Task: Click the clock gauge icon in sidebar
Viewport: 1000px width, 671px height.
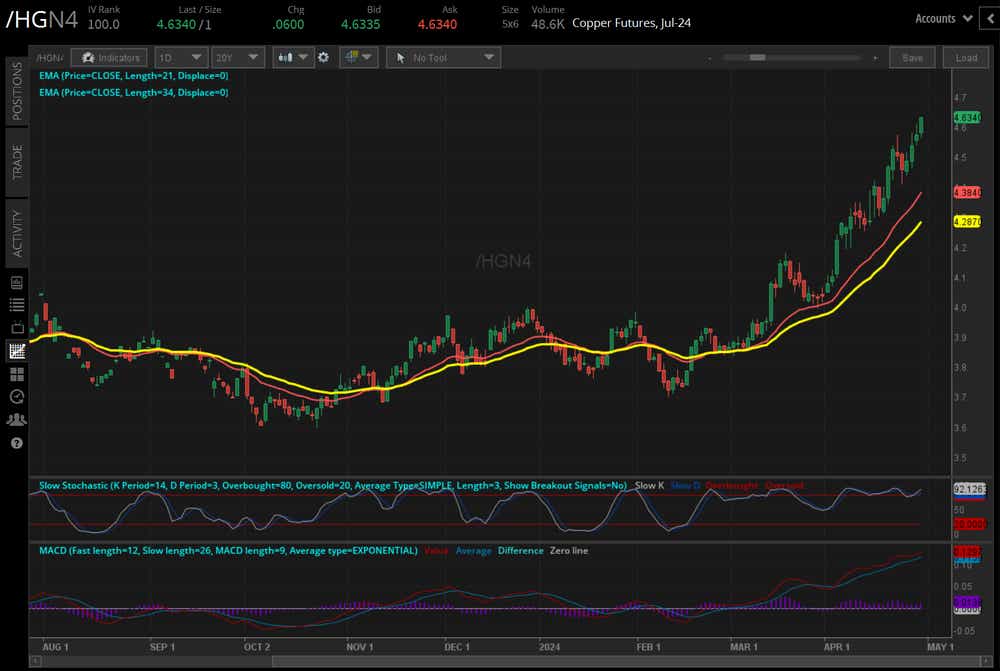Action: [16, 397]
